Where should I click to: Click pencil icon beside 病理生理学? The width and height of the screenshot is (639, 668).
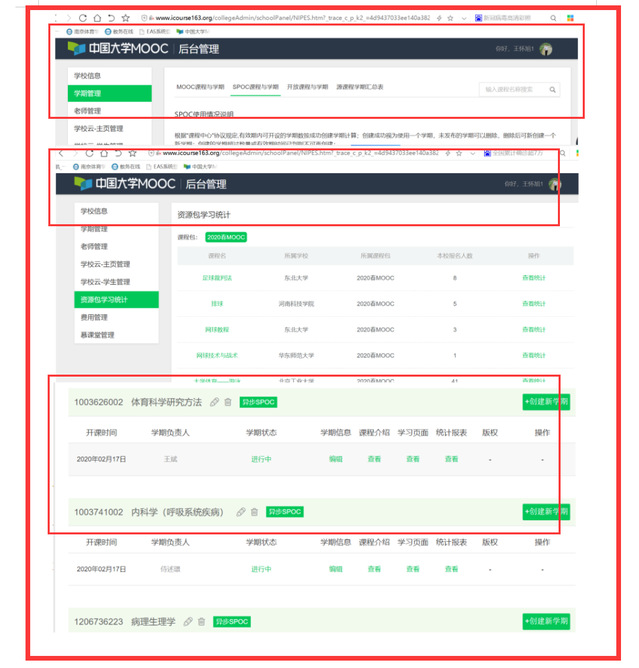pyautogui.click(x=188, y=622)
